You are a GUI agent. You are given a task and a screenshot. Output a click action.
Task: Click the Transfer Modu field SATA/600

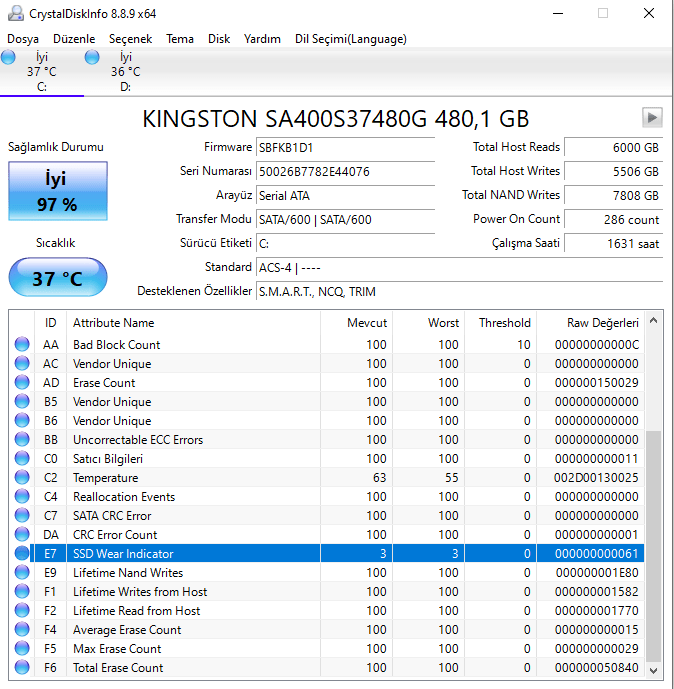coord(345,220)
